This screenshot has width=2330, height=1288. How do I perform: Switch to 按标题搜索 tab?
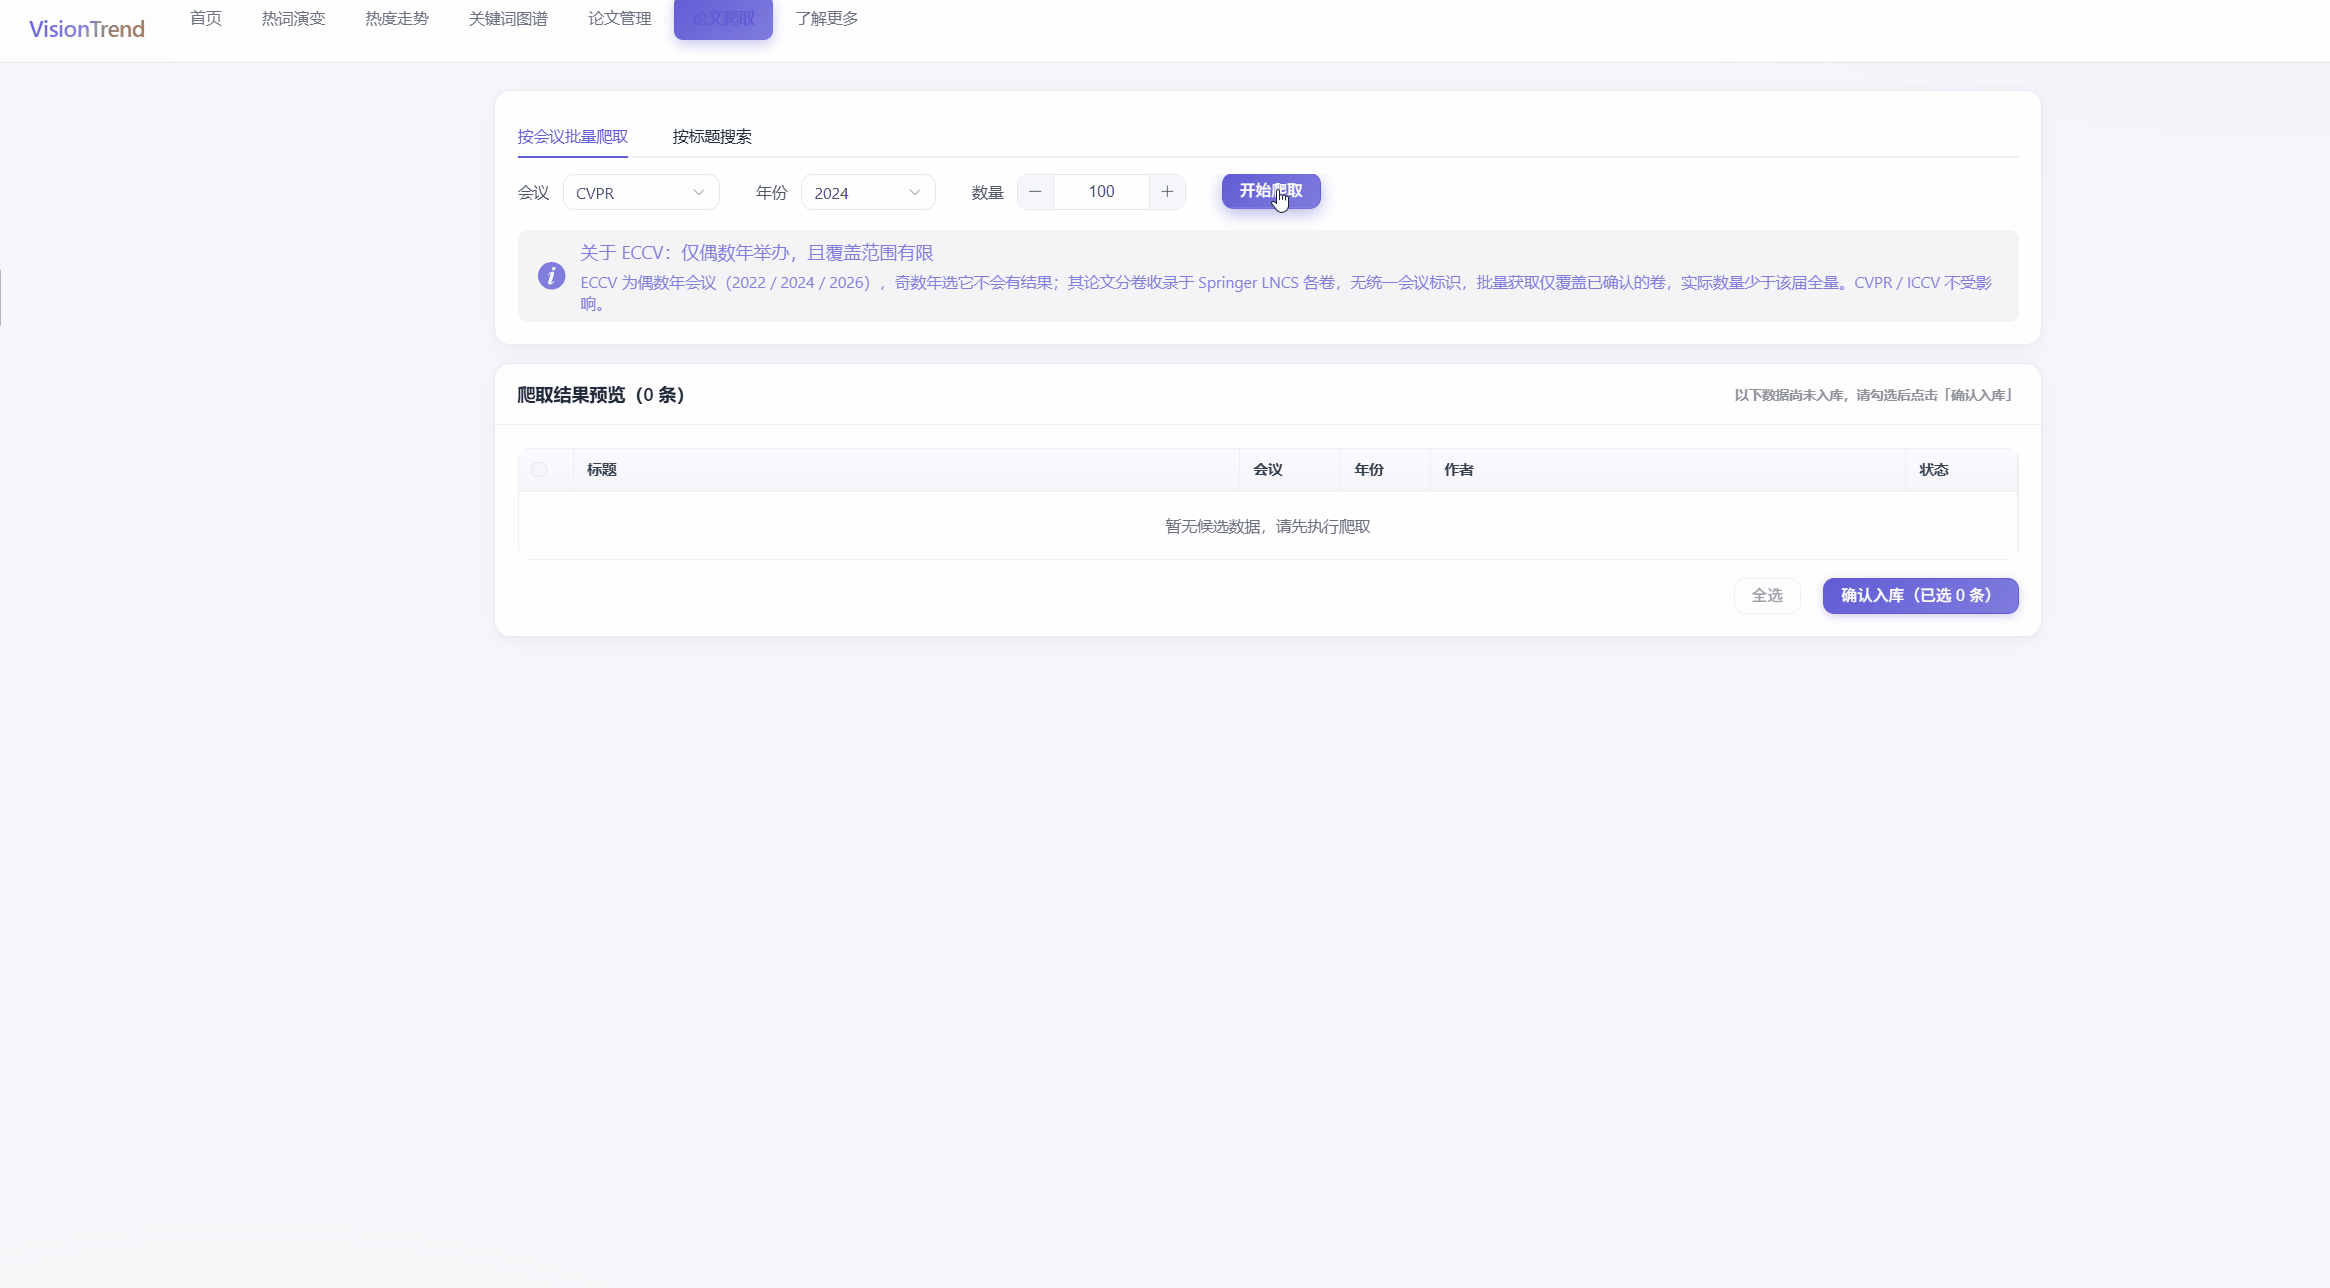(712, 137)
